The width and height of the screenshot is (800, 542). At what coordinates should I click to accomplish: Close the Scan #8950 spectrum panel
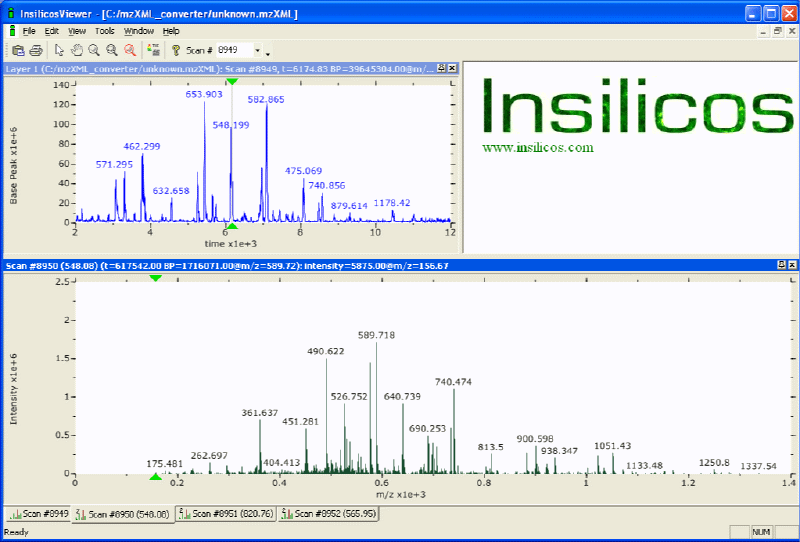792,265
